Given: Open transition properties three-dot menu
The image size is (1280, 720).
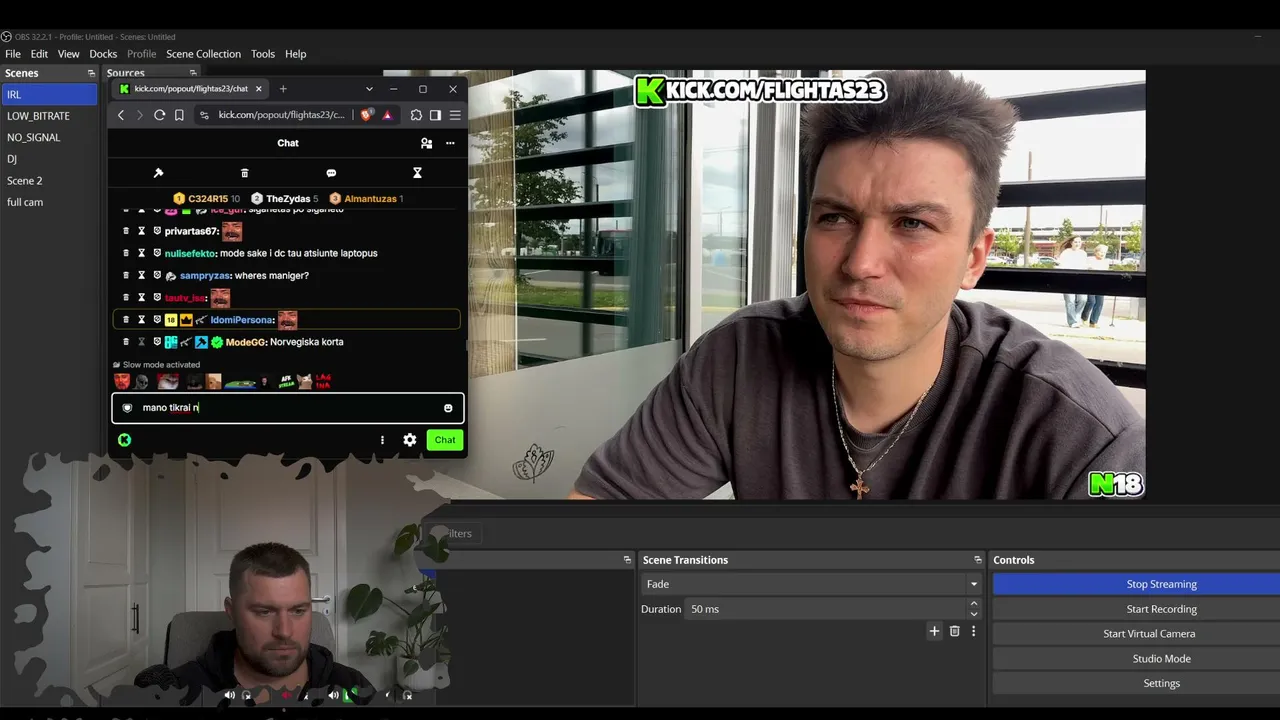Looking at the screenshot, I should coord(973,631).
